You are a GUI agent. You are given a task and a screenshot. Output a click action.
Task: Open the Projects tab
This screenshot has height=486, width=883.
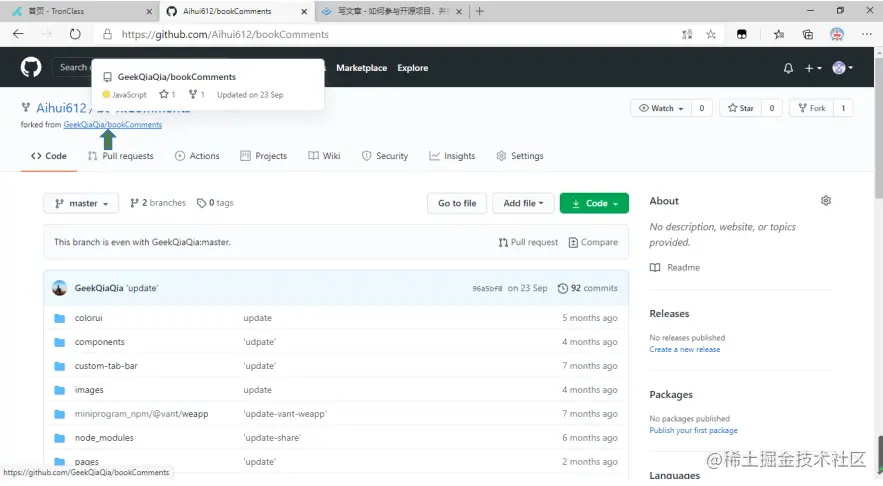pos(264,156)
